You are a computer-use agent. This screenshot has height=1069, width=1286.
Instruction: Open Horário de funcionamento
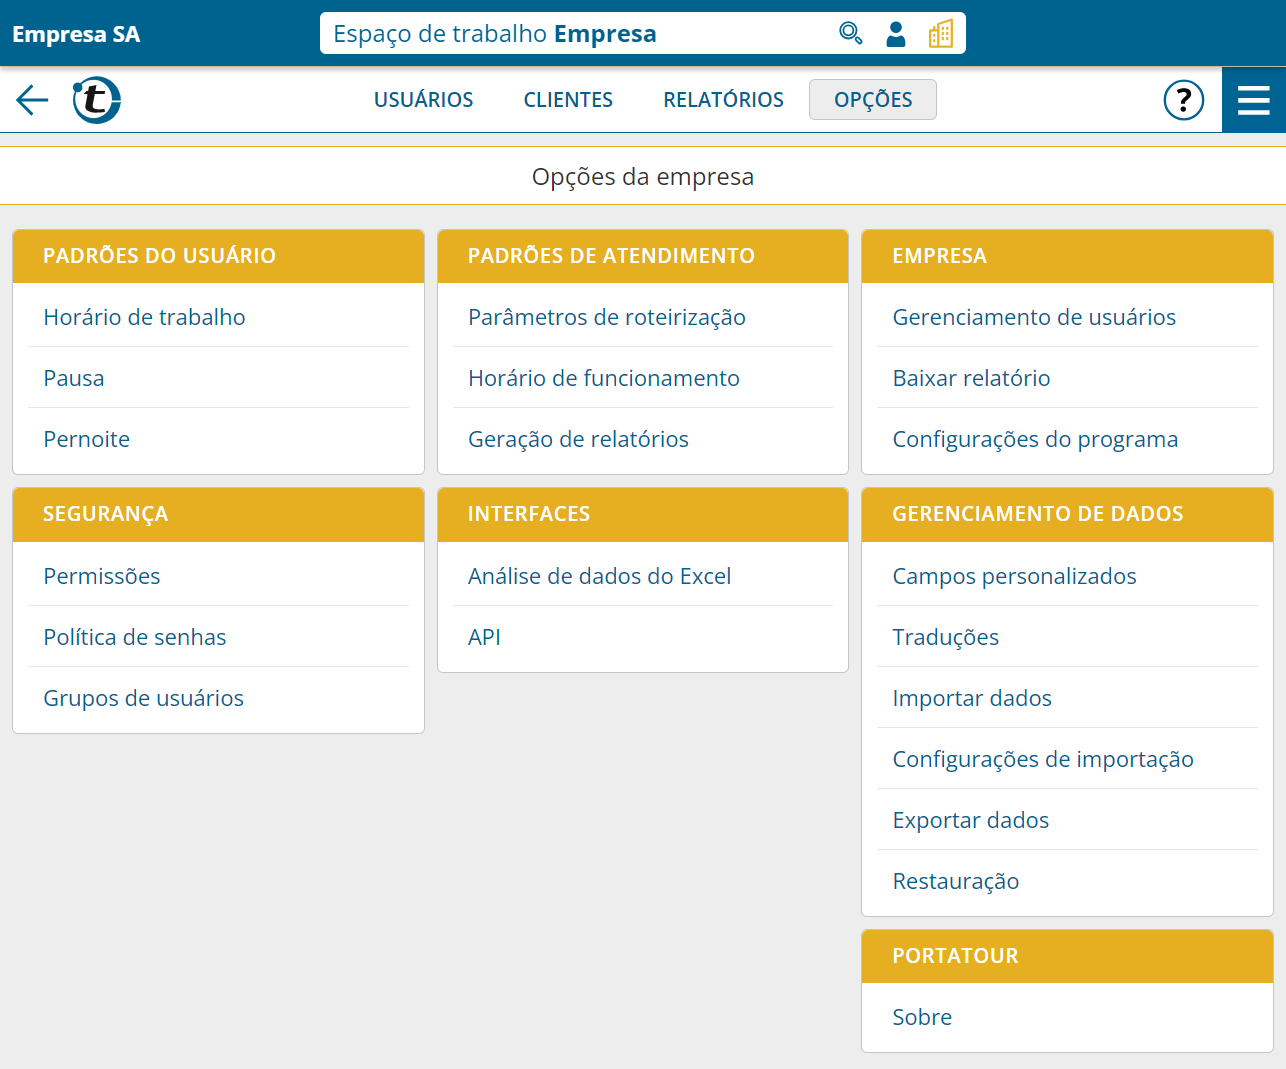pyautogui.click(x=643, y=378)
